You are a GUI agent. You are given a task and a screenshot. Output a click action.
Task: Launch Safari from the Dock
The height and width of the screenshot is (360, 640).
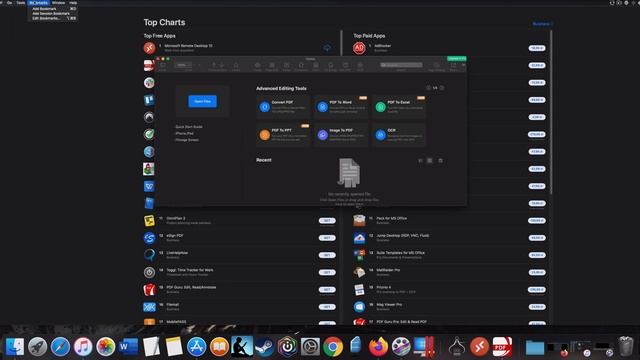point(60,347)
